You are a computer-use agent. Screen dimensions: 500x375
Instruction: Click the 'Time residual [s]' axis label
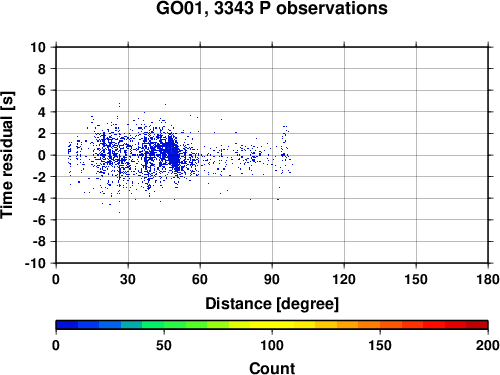click(7, 155)
